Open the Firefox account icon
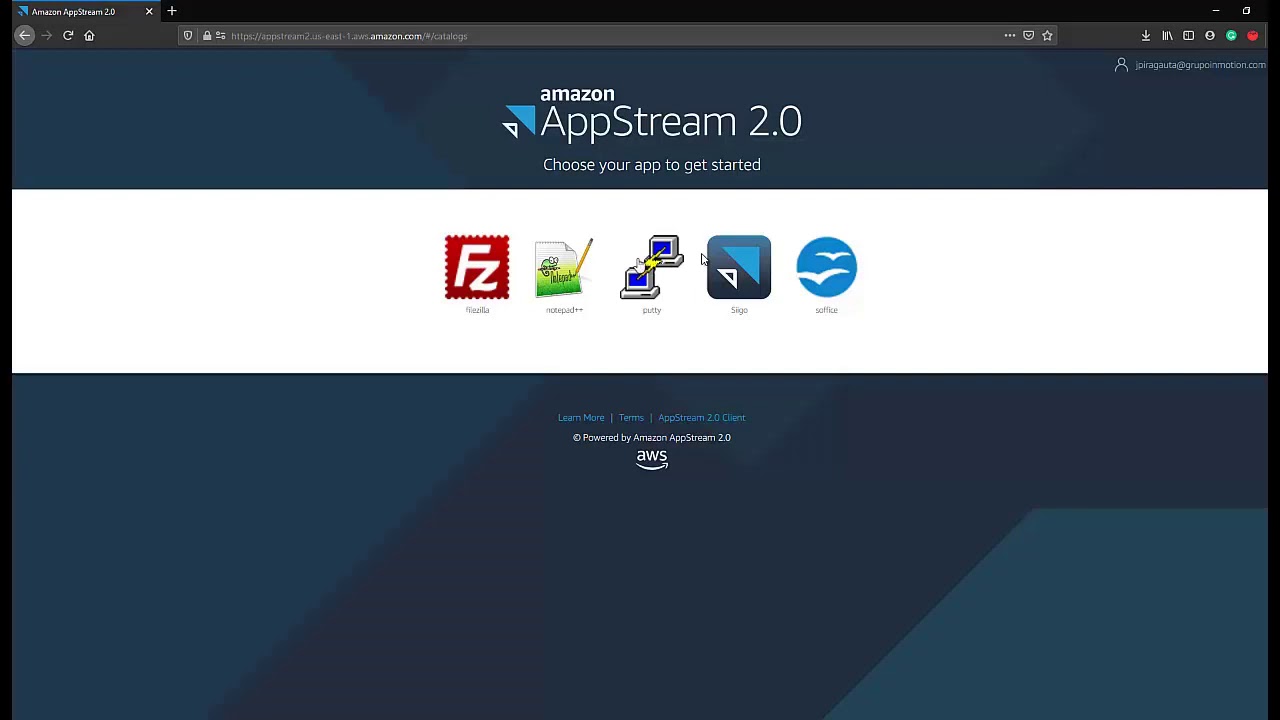Screen dimensions: 1280x720 tap(1210, 36)
